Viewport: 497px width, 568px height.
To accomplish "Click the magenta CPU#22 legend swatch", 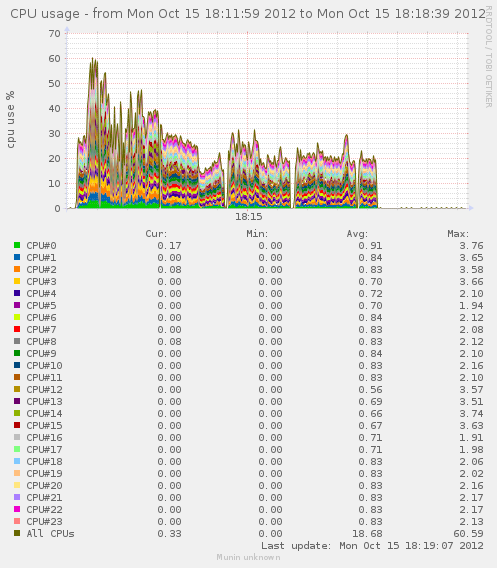I will tap(17, 509).
